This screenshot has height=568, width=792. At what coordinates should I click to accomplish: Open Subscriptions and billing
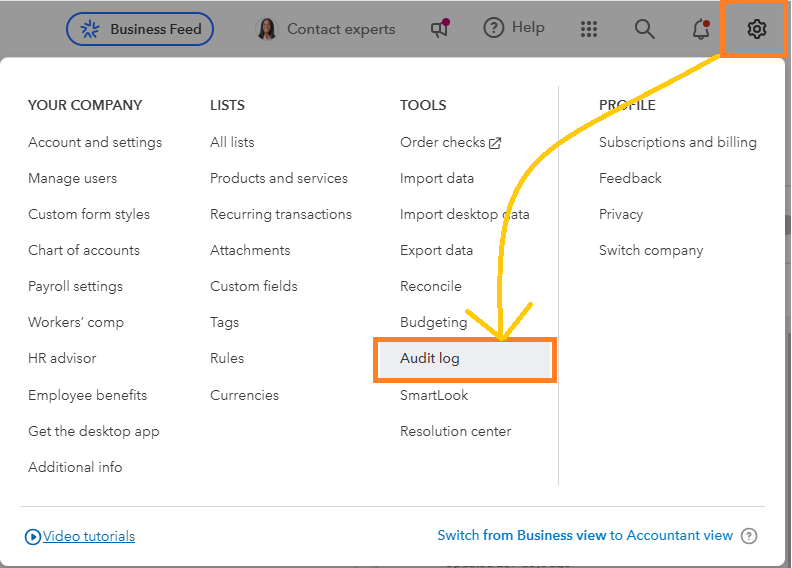(678, 142)
